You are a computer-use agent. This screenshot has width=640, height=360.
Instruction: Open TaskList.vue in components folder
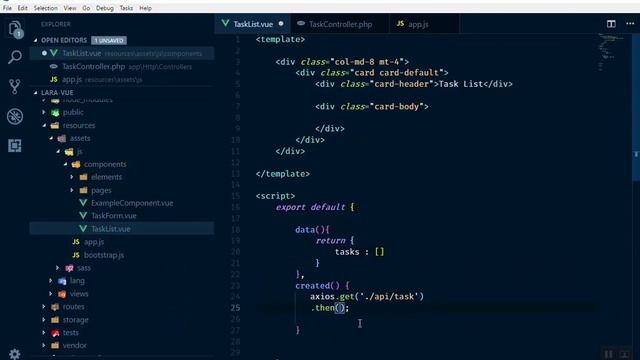point(111,229)
